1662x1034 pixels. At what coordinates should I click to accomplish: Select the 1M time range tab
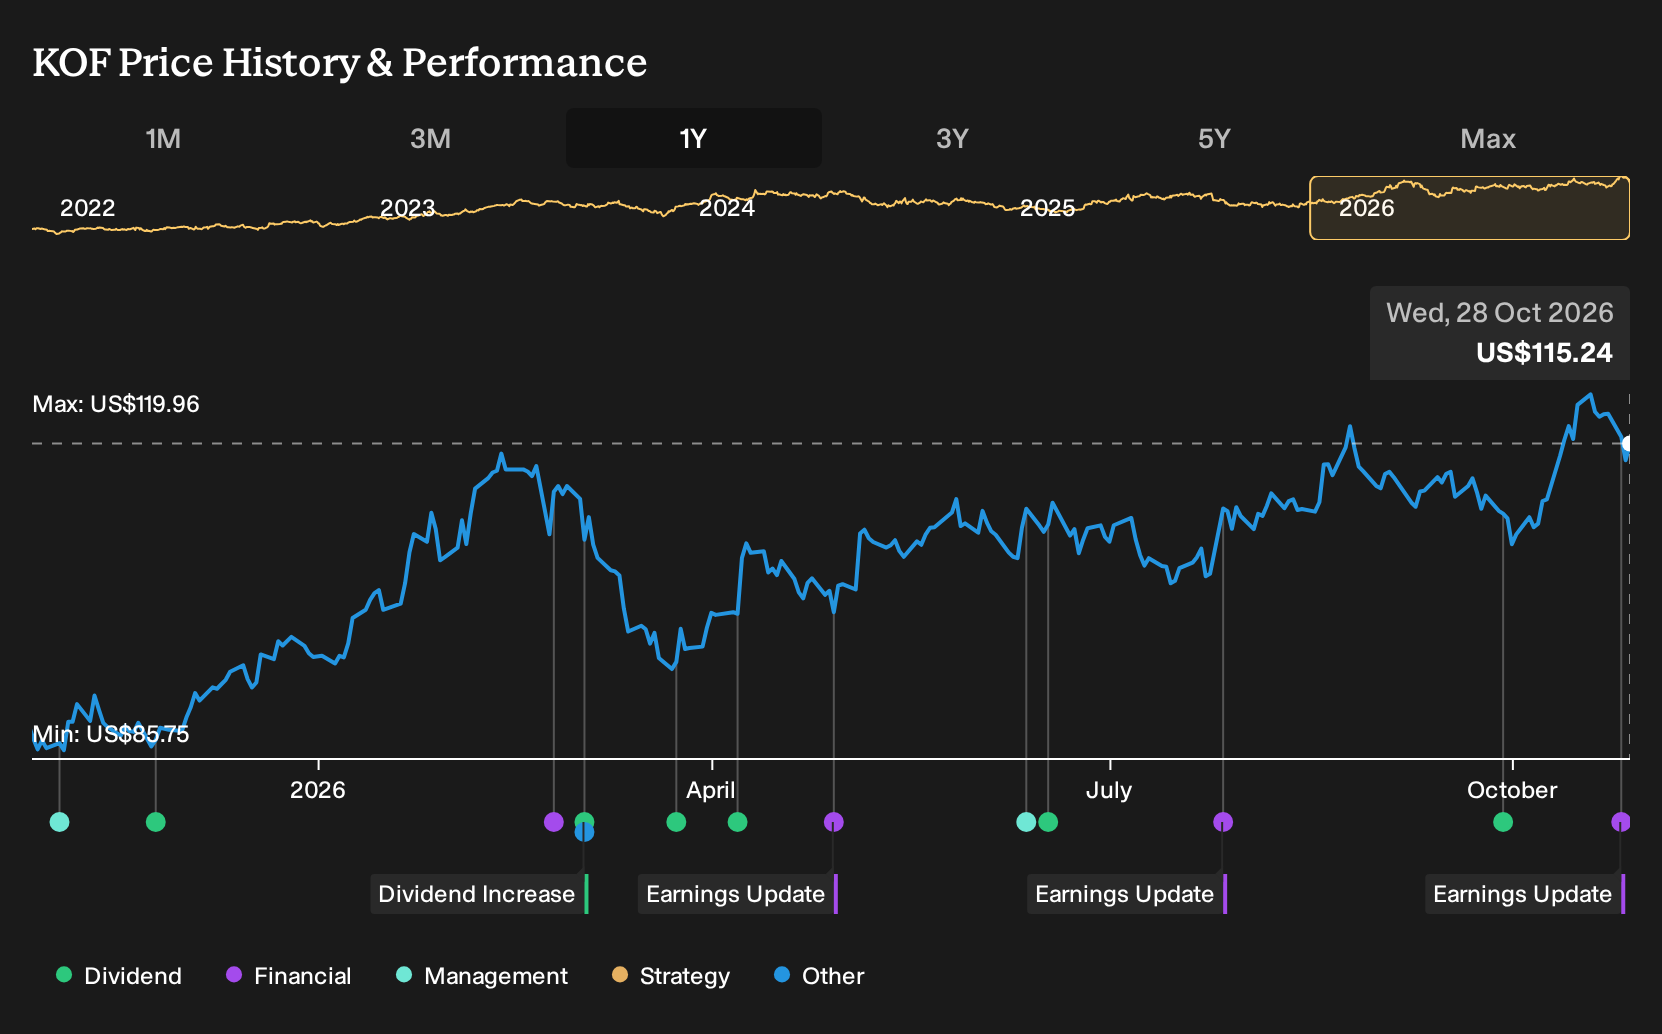(163, 138)
